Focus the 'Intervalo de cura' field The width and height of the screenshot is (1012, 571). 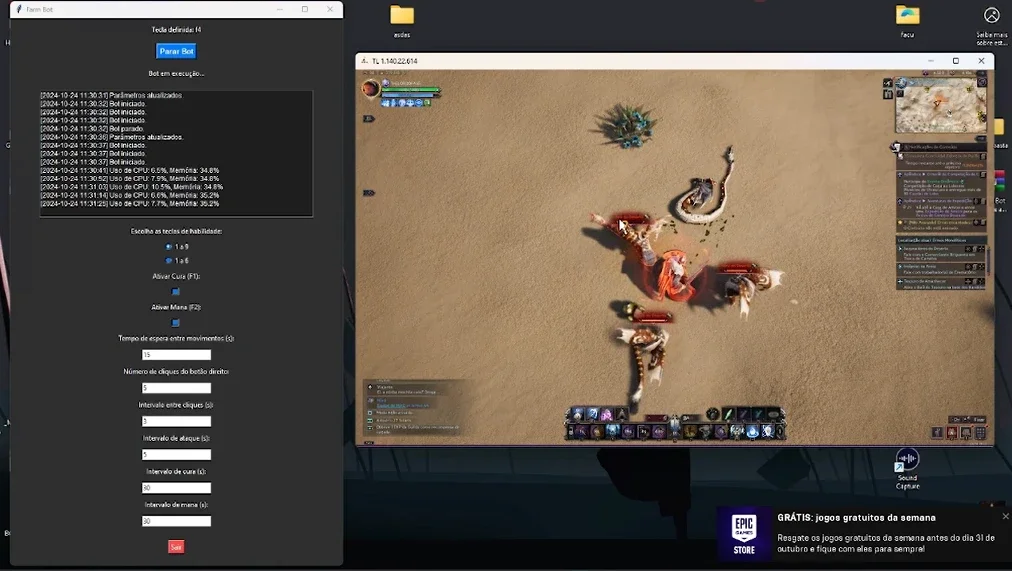(176, 488)
